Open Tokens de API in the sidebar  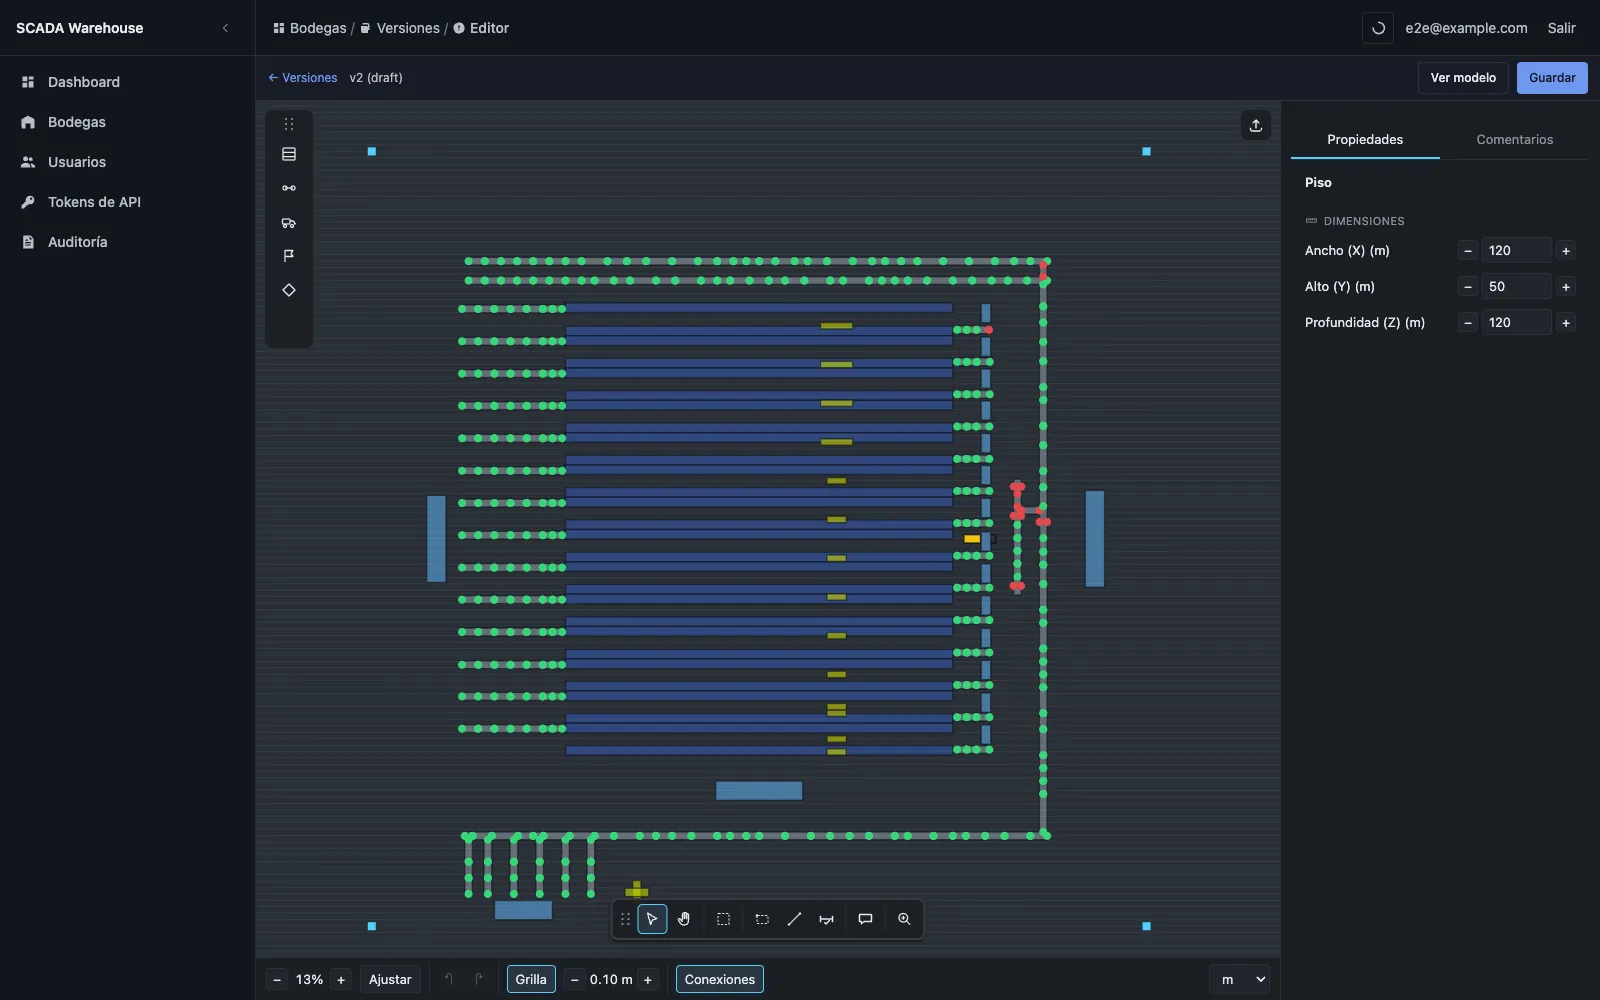[x=127, y=202]
